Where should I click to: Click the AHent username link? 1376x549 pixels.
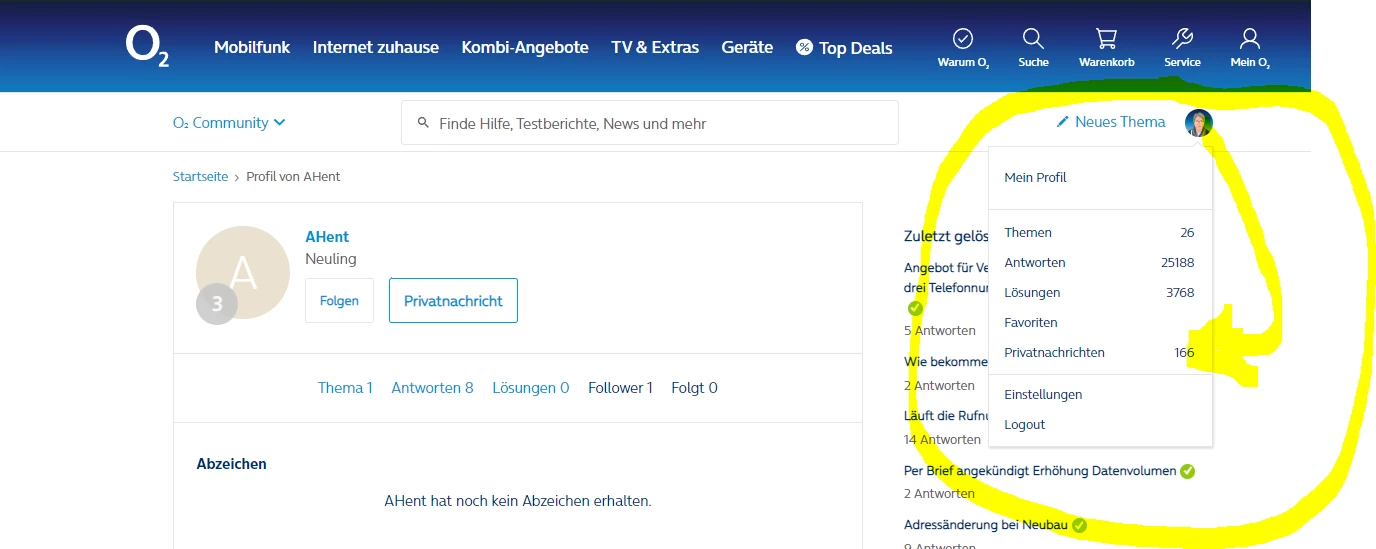[327, 237]
